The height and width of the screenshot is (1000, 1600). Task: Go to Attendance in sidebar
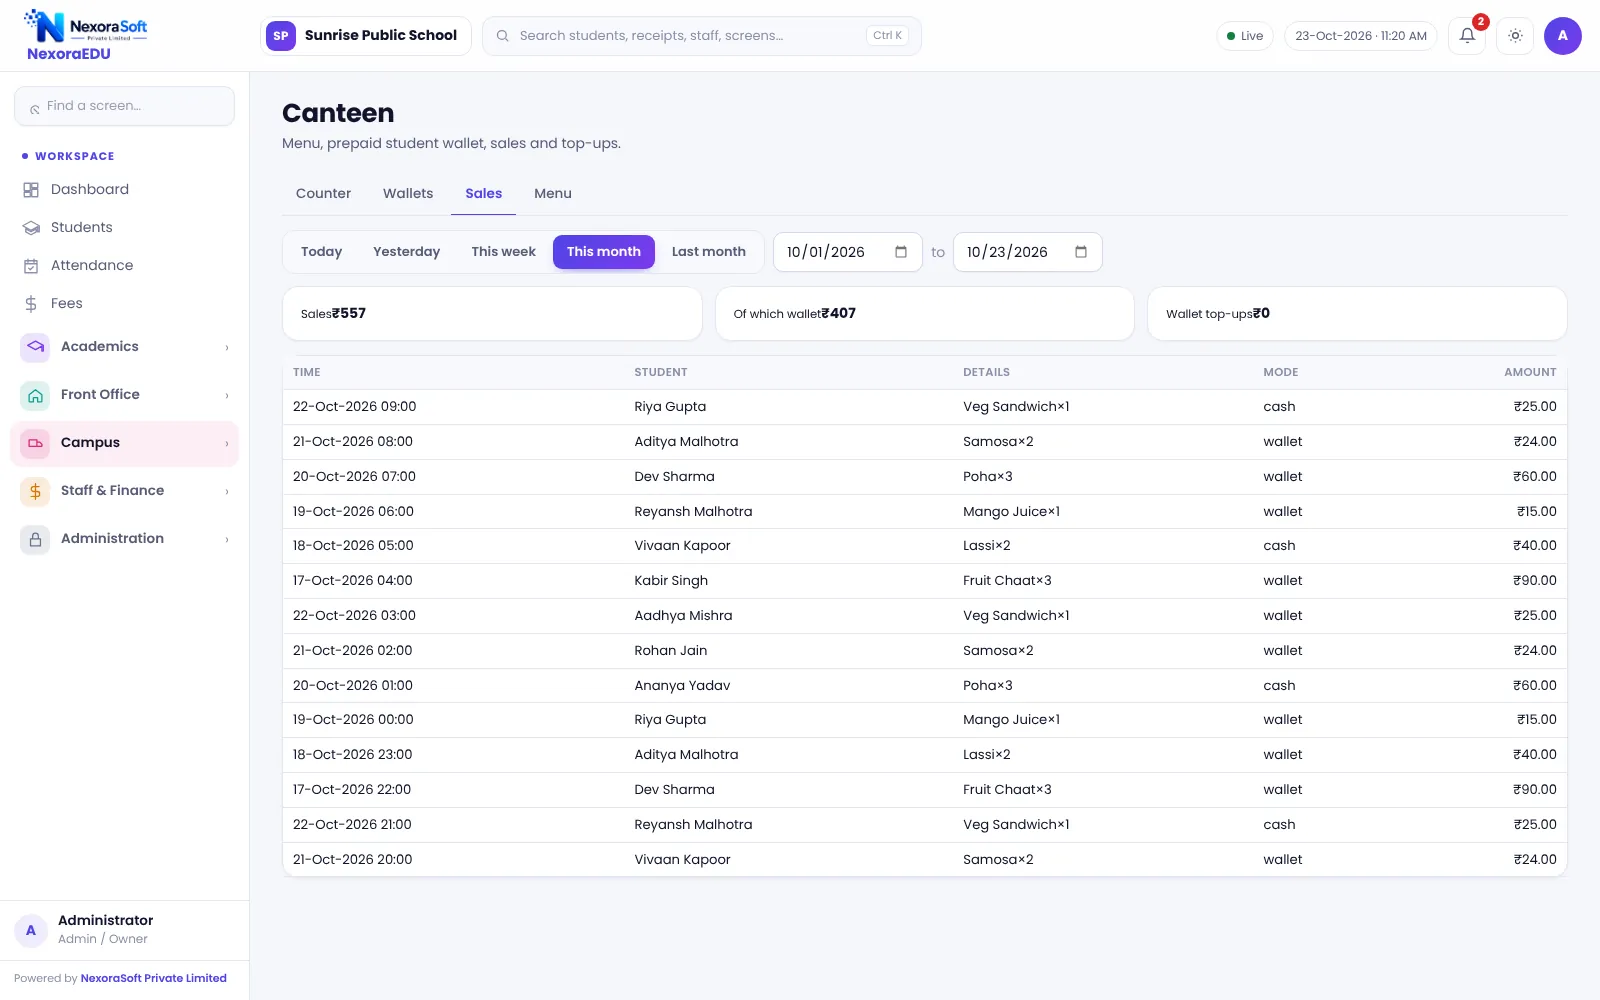pos(124,265)
